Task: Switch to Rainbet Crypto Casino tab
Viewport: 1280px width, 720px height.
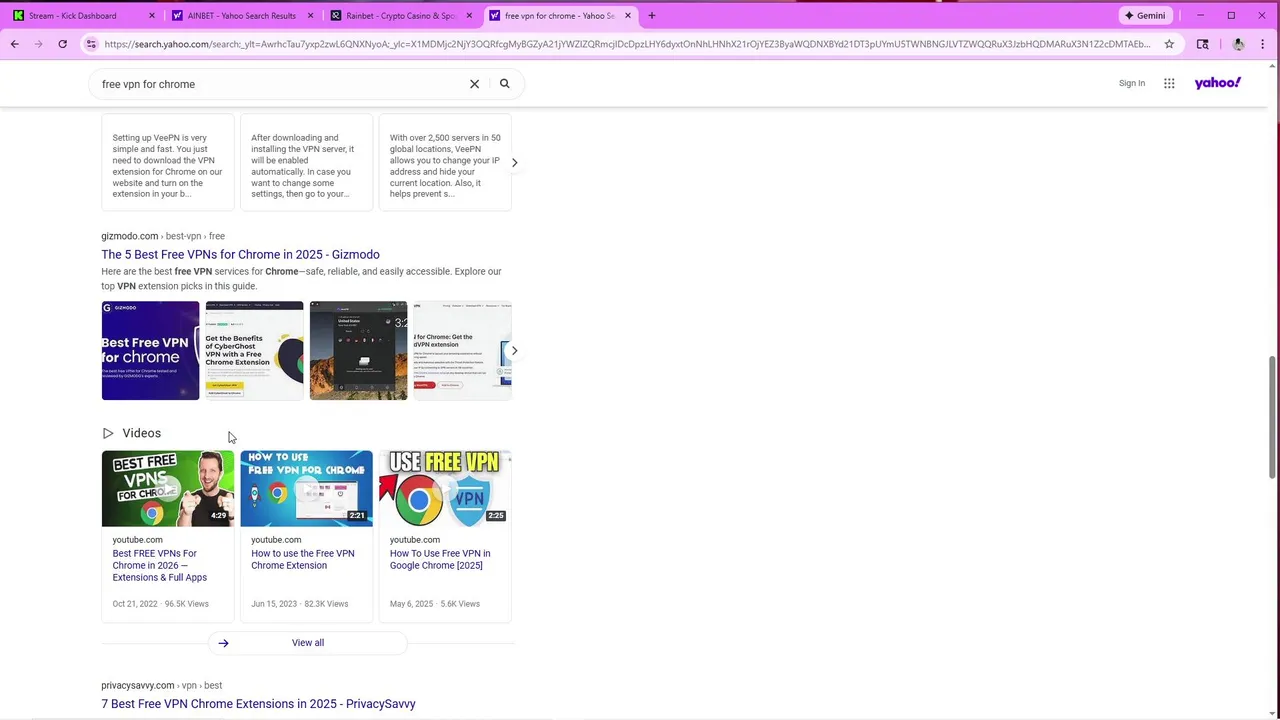Action: click(400, 16)
